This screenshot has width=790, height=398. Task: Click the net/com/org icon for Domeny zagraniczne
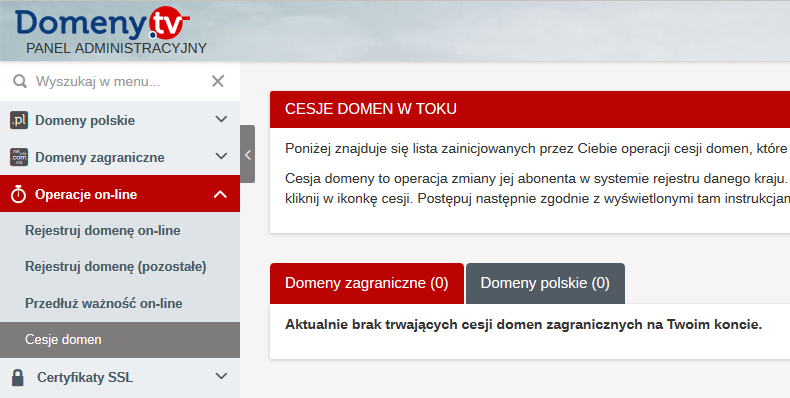[x=19, y=157]
